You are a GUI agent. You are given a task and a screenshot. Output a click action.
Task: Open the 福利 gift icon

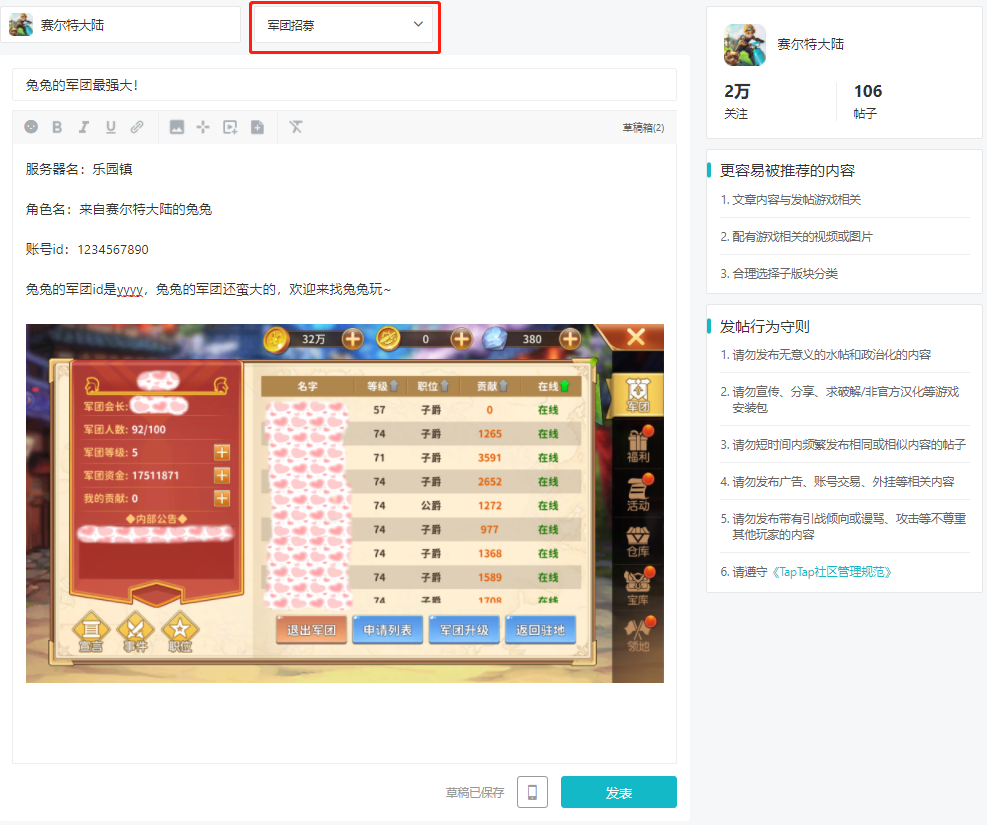coord(638,444)
